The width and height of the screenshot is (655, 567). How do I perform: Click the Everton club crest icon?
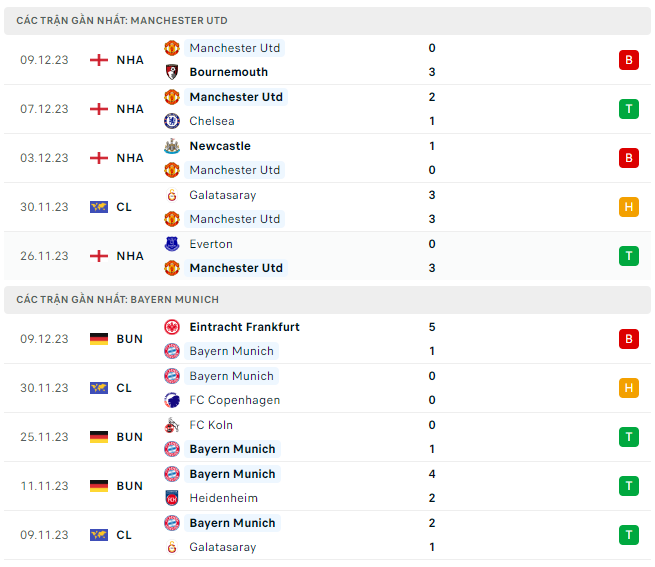click(x=172, y=244)
